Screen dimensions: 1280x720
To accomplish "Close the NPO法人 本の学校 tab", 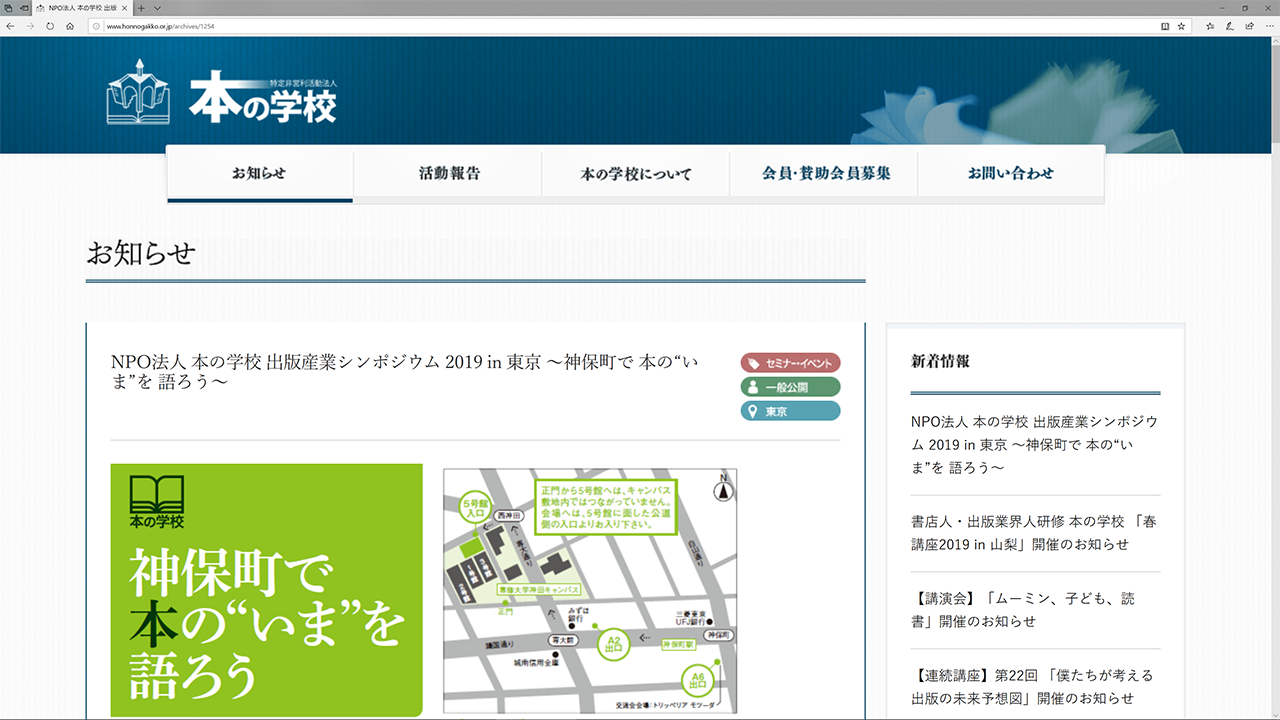I will (x=125, y=7).
